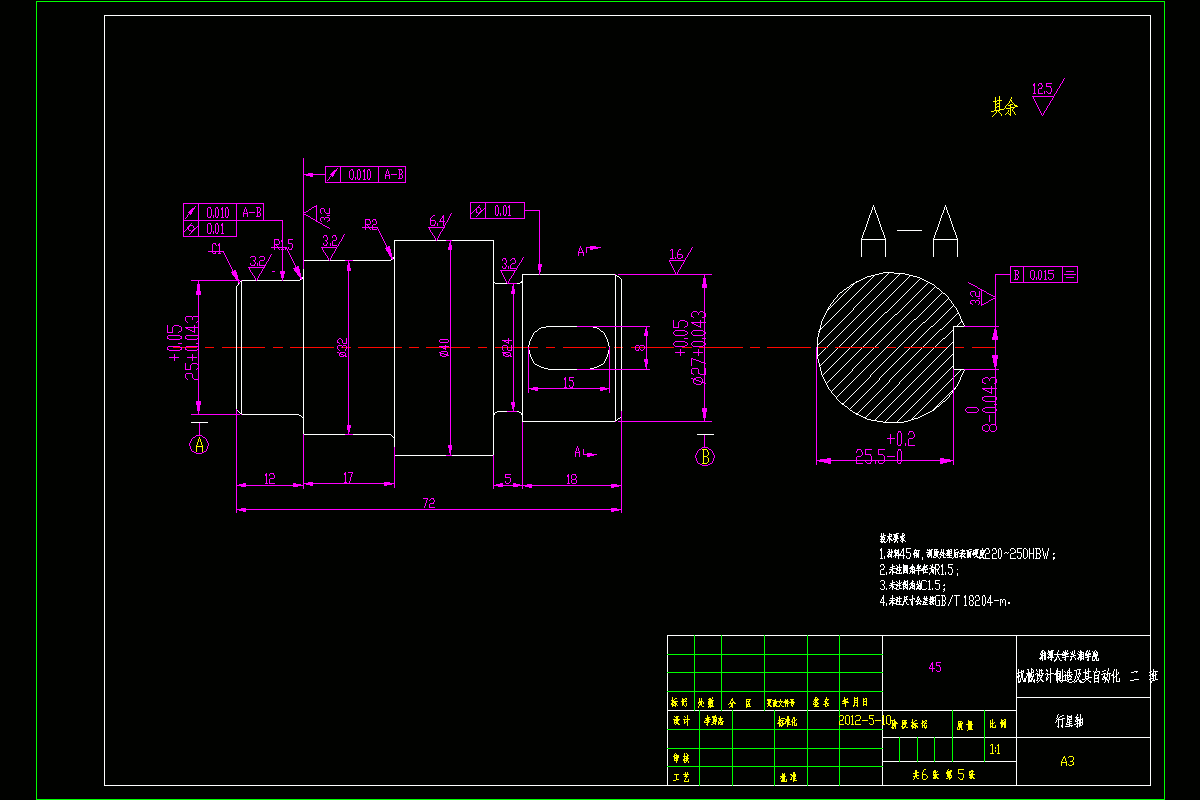Click the 比例 label cell
Image resolution: width=1200 pixels, height=800 pixels.
click(998, 724)
